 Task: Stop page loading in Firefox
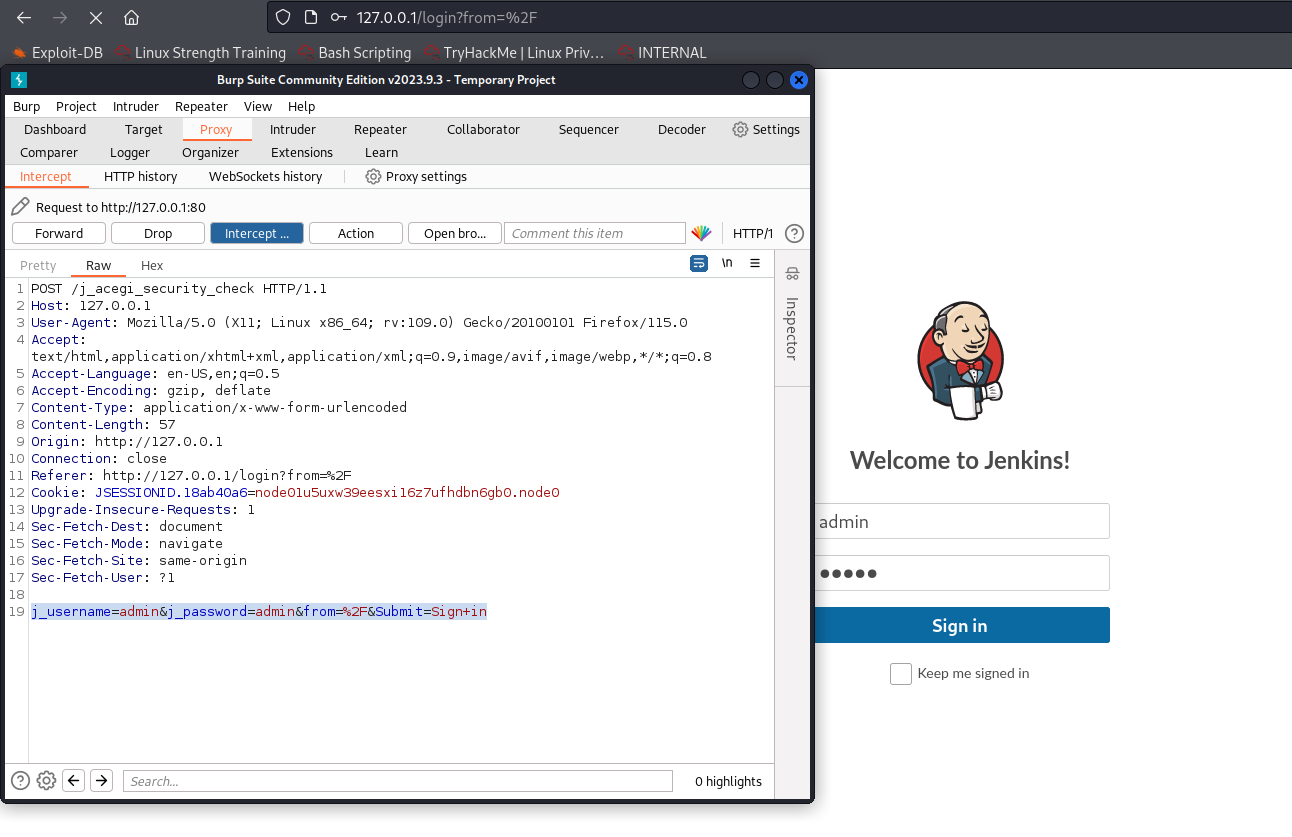[95, 18]
